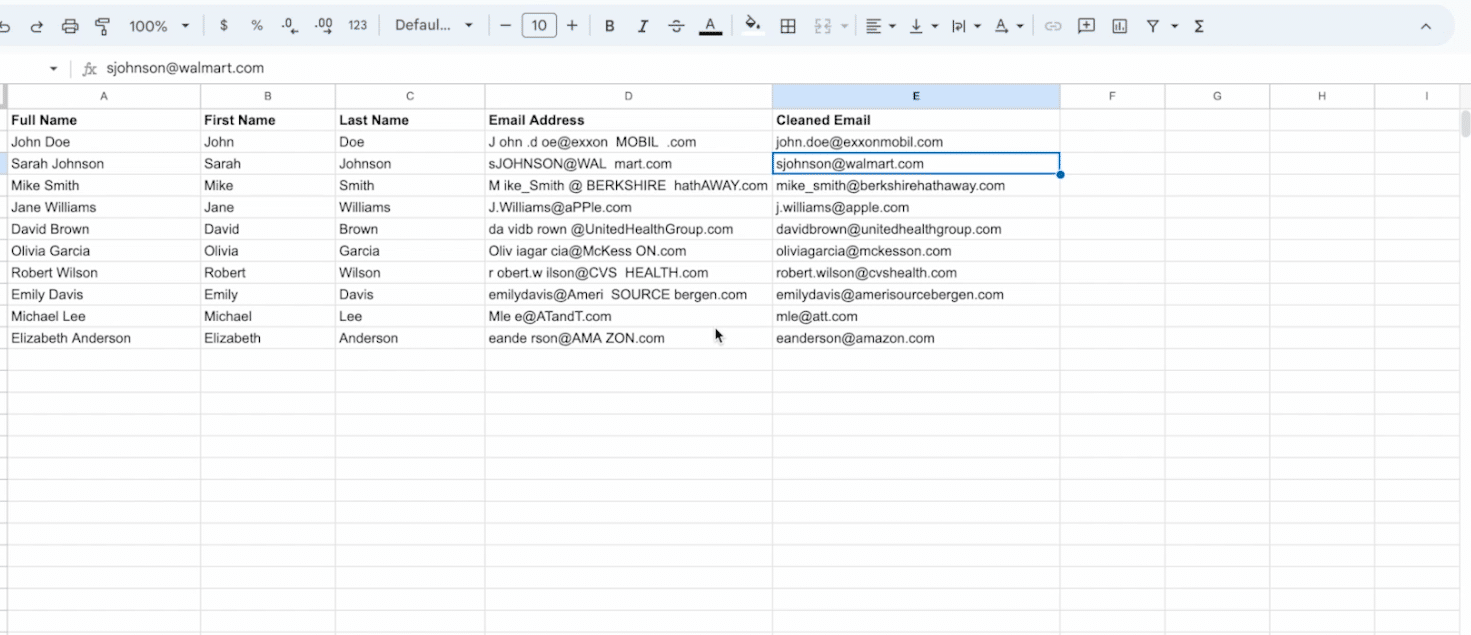Screen dimensions: 1471x635
Task: Open the borders tool
Action: tap(788, 26)
